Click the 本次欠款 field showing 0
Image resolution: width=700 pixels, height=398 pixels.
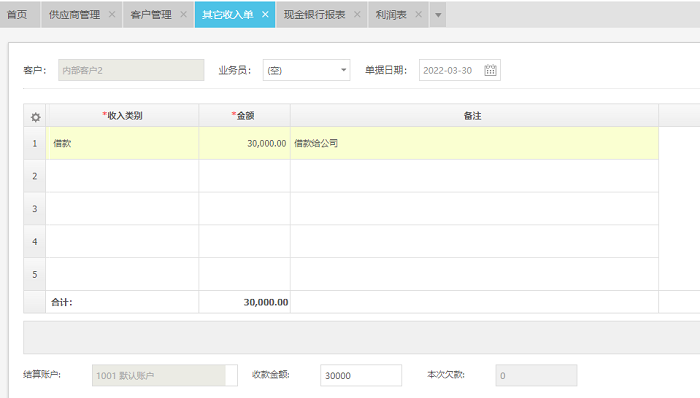pyautogui.click(x=536, y=375)
